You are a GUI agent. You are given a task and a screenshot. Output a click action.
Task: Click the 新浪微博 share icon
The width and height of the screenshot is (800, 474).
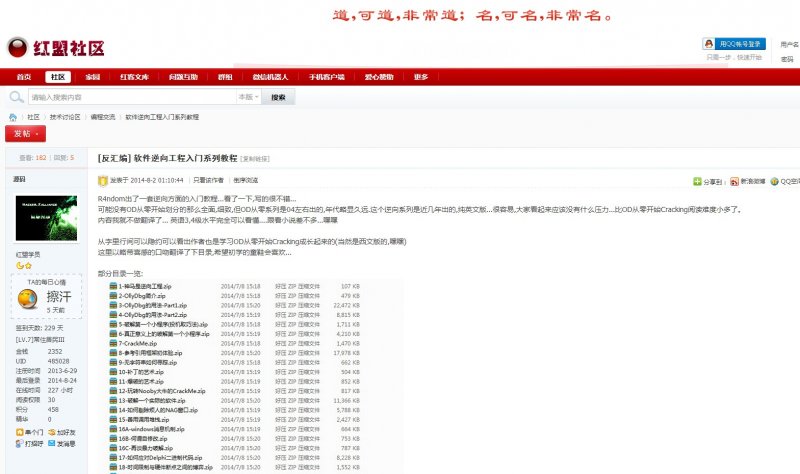[734, 182]
